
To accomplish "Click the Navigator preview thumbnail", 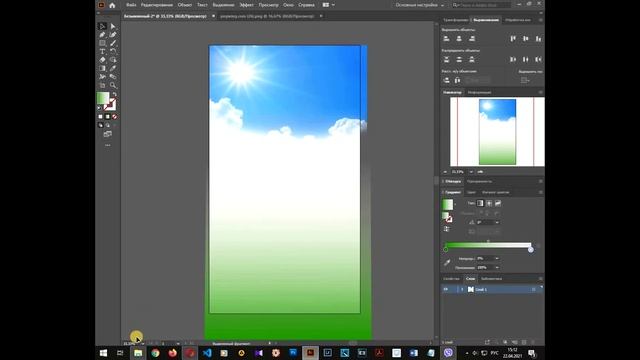I will pyautogui.click(x=497, y=132).
